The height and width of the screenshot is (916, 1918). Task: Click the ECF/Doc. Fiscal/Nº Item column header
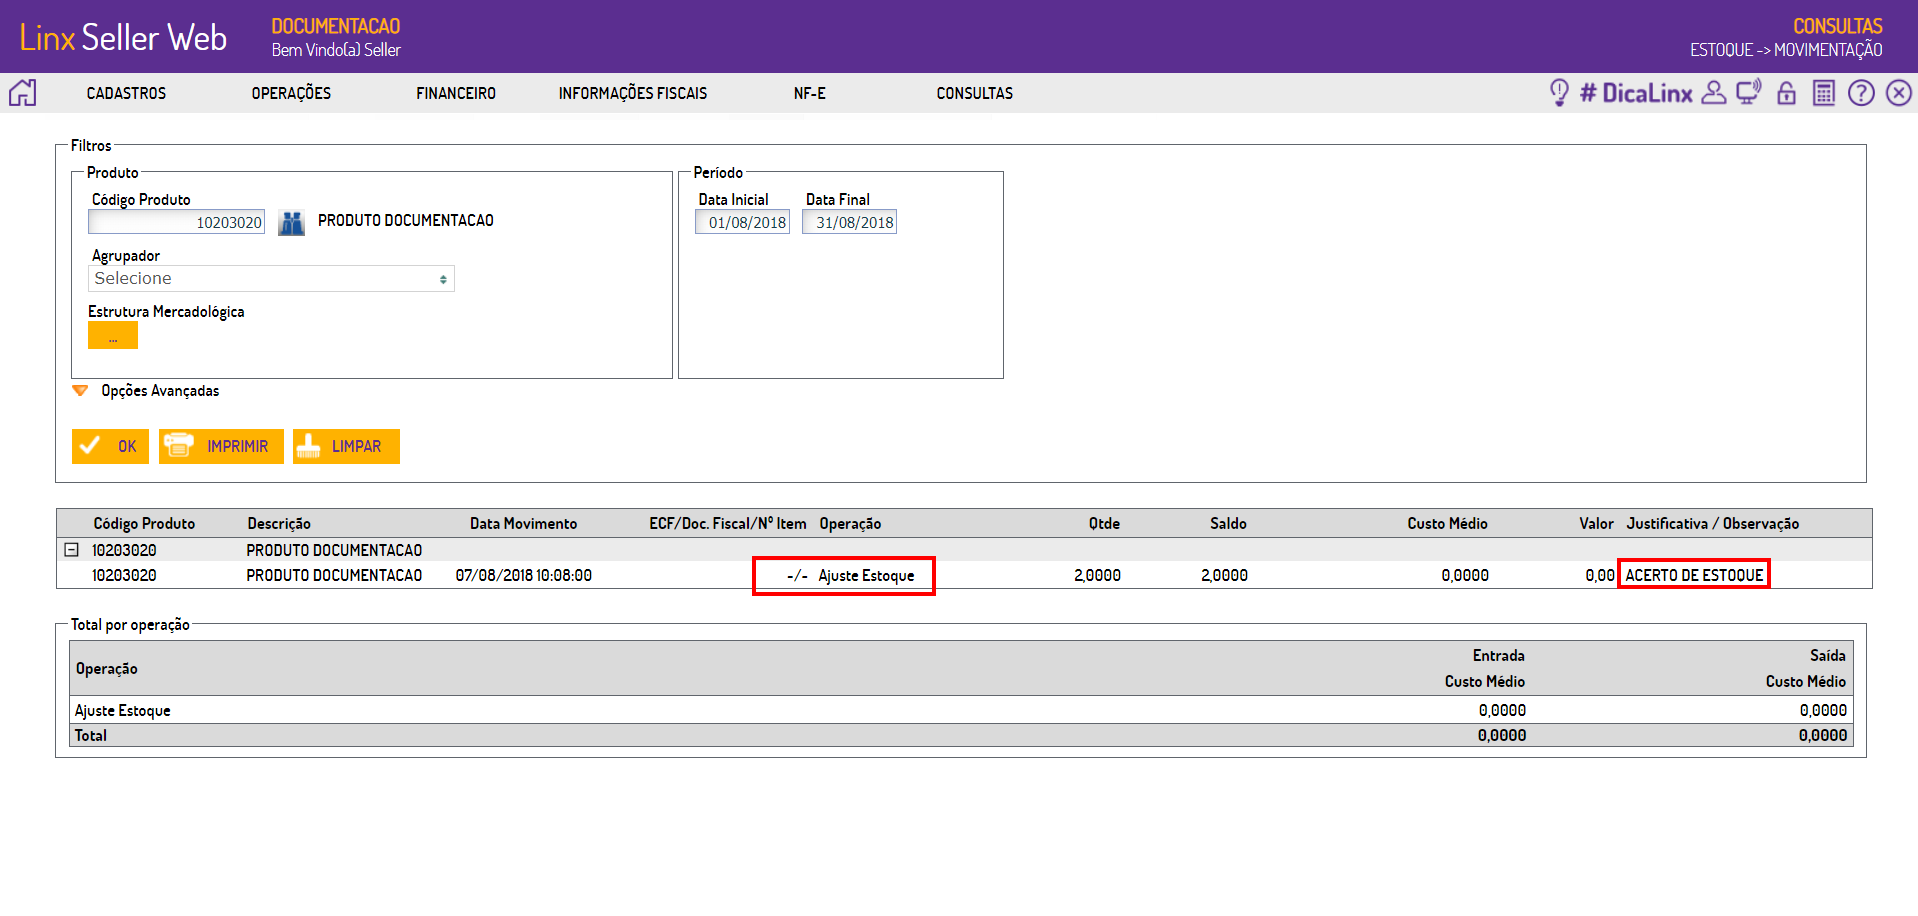point(727,523)
